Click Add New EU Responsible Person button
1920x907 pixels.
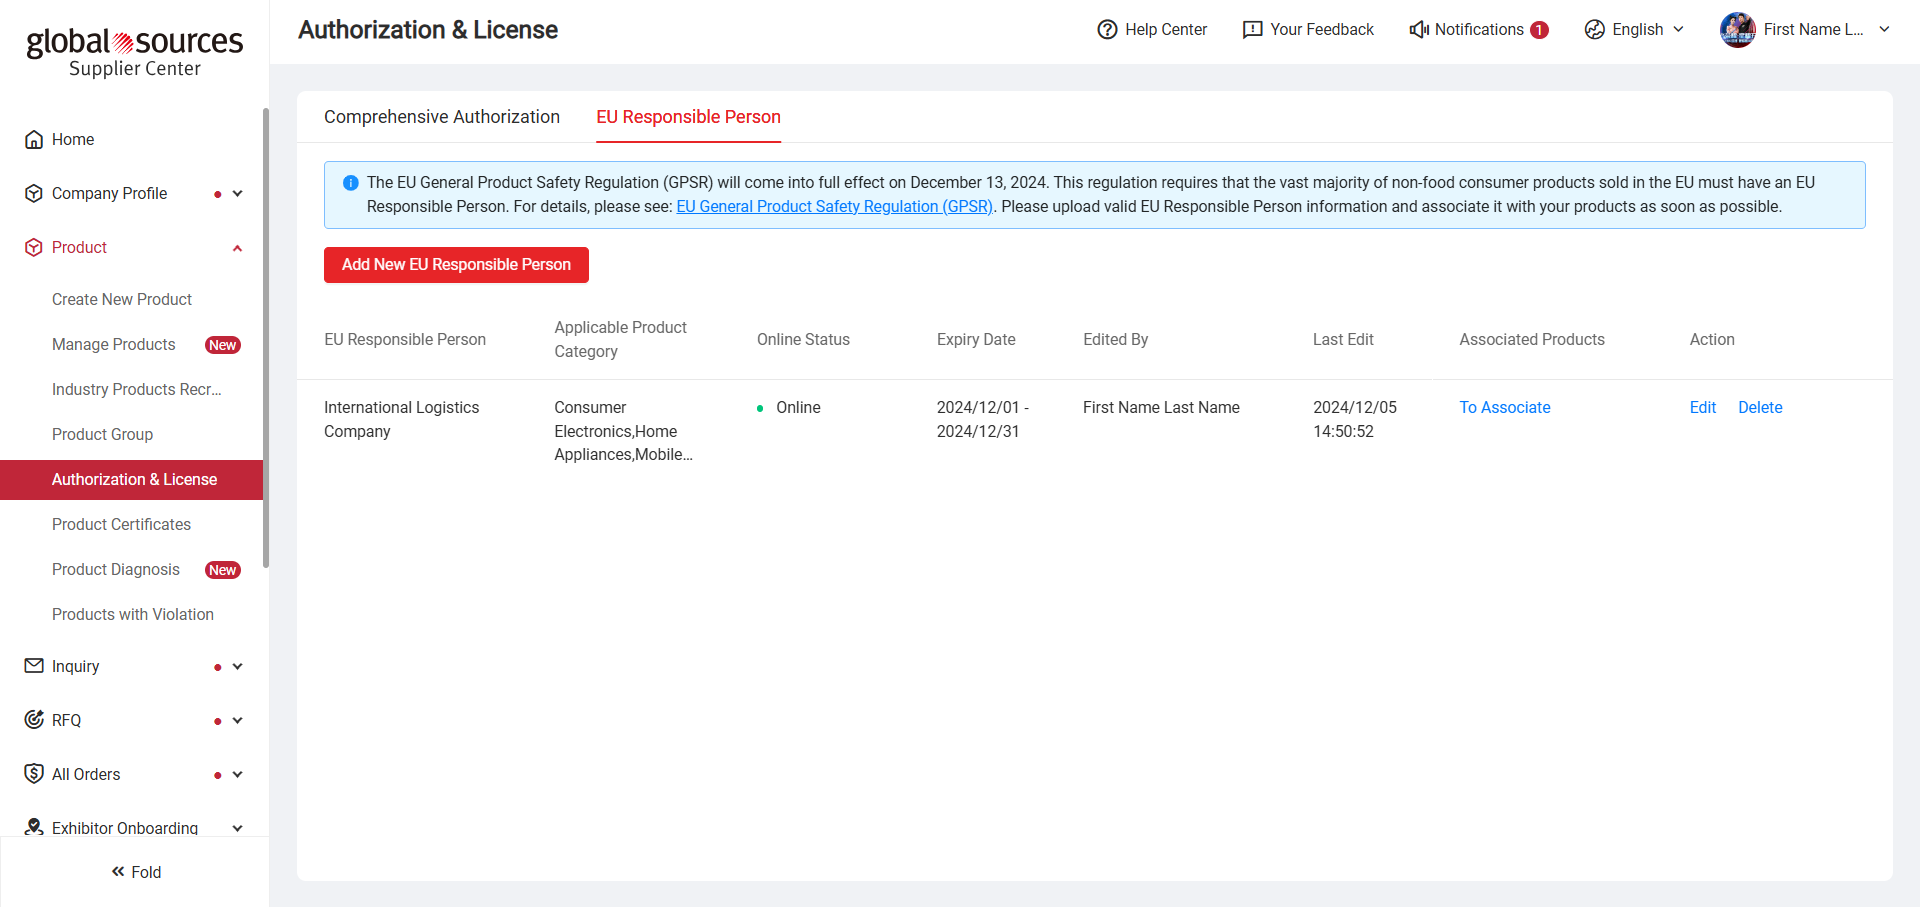click(x=456, y=265)
